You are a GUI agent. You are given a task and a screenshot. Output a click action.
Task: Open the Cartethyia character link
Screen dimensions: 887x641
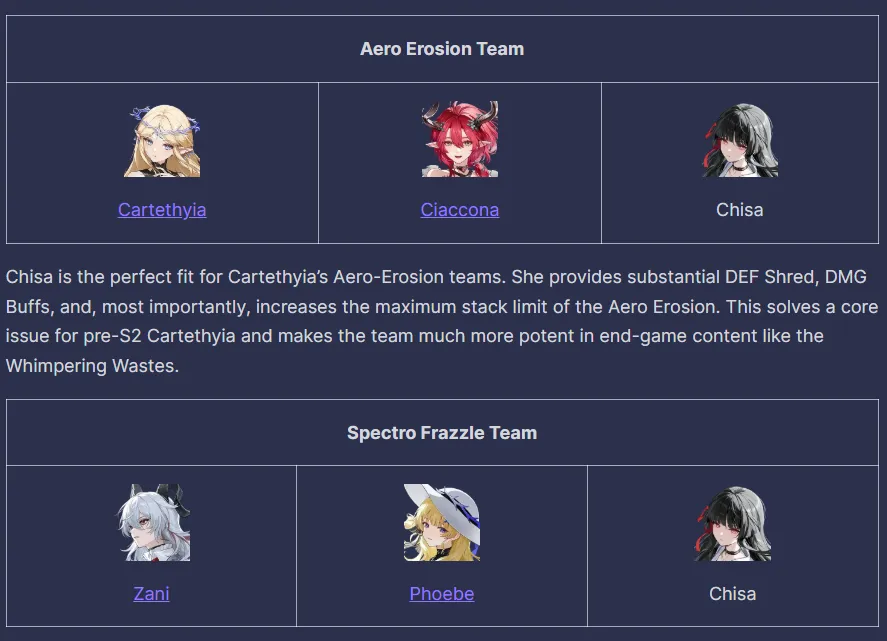(x=162, y=210)
